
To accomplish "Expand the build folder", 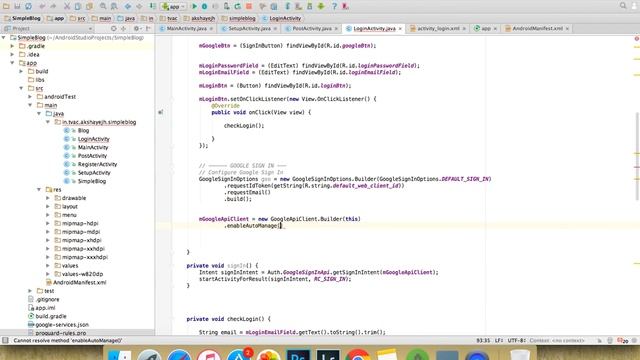I will (x=22, y=71).
